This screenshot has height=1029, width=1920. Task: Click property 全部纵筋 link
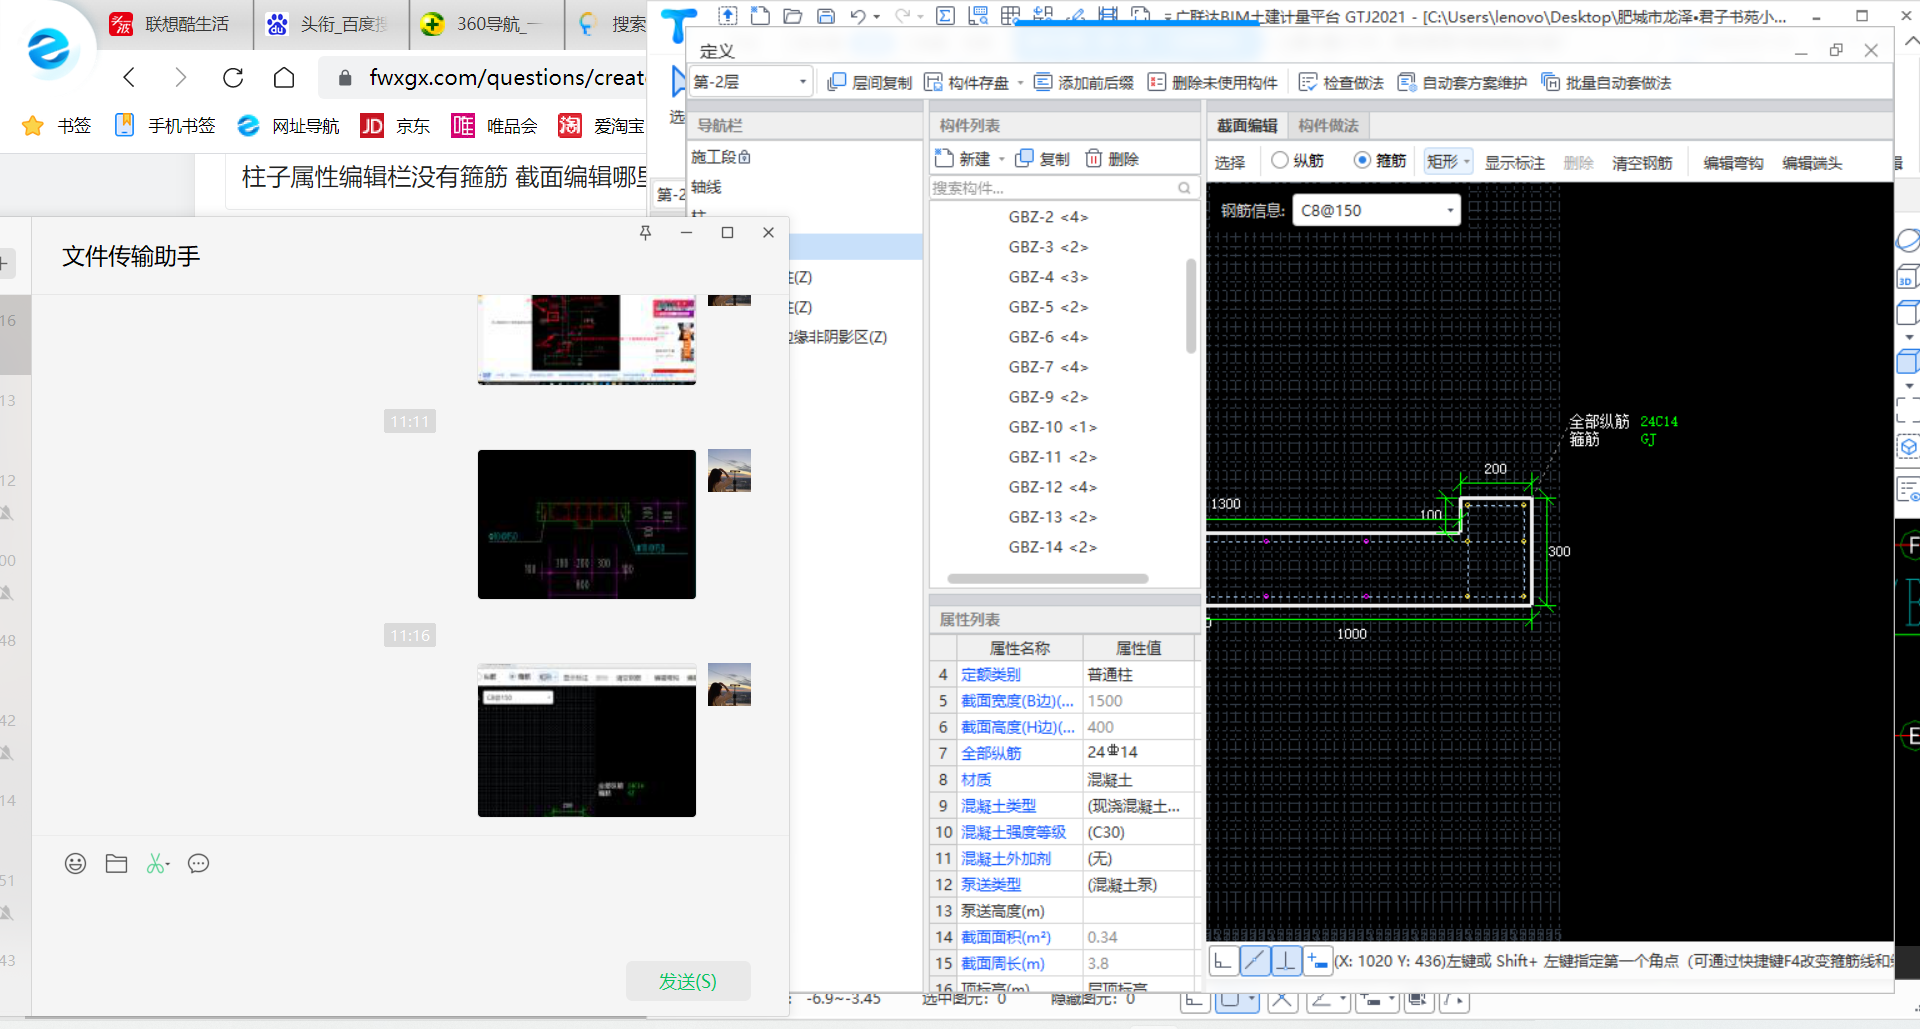point(991,753)
